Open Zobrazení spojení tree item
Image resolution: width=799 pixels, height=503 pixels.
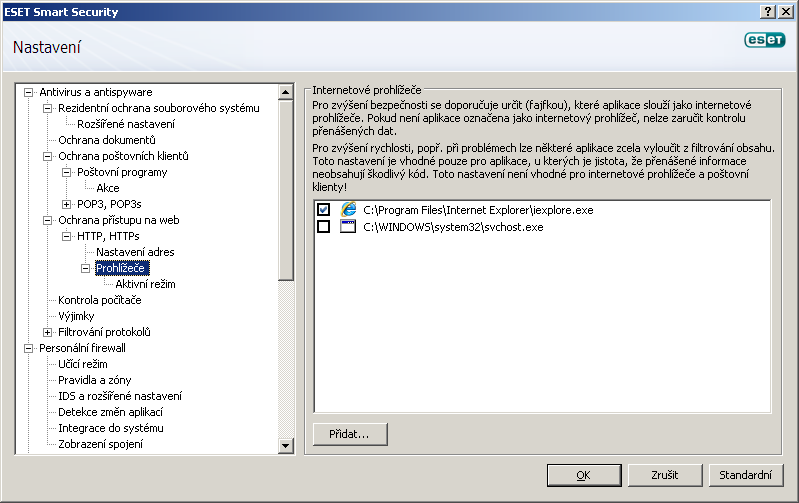point(100,444)
